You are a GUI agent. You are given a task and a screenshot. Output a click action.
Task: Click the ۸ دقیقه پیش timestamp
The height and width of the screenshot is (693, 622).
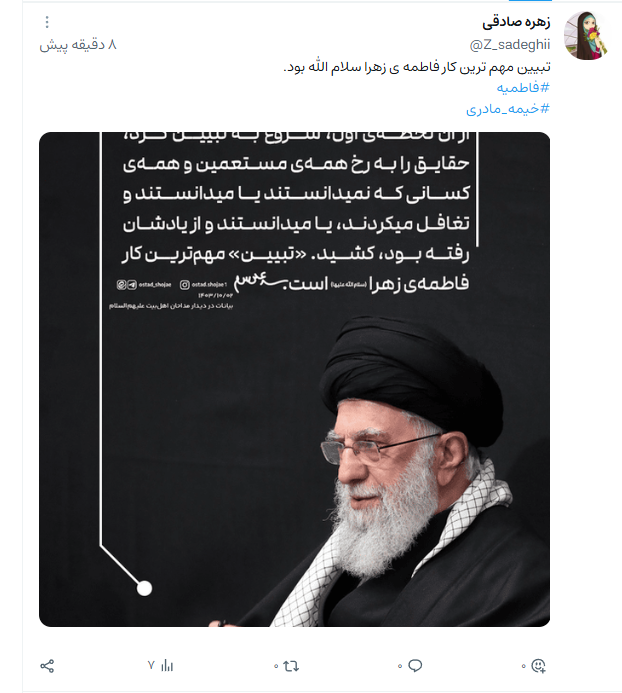pyautogui.click(x=78, y=45)
